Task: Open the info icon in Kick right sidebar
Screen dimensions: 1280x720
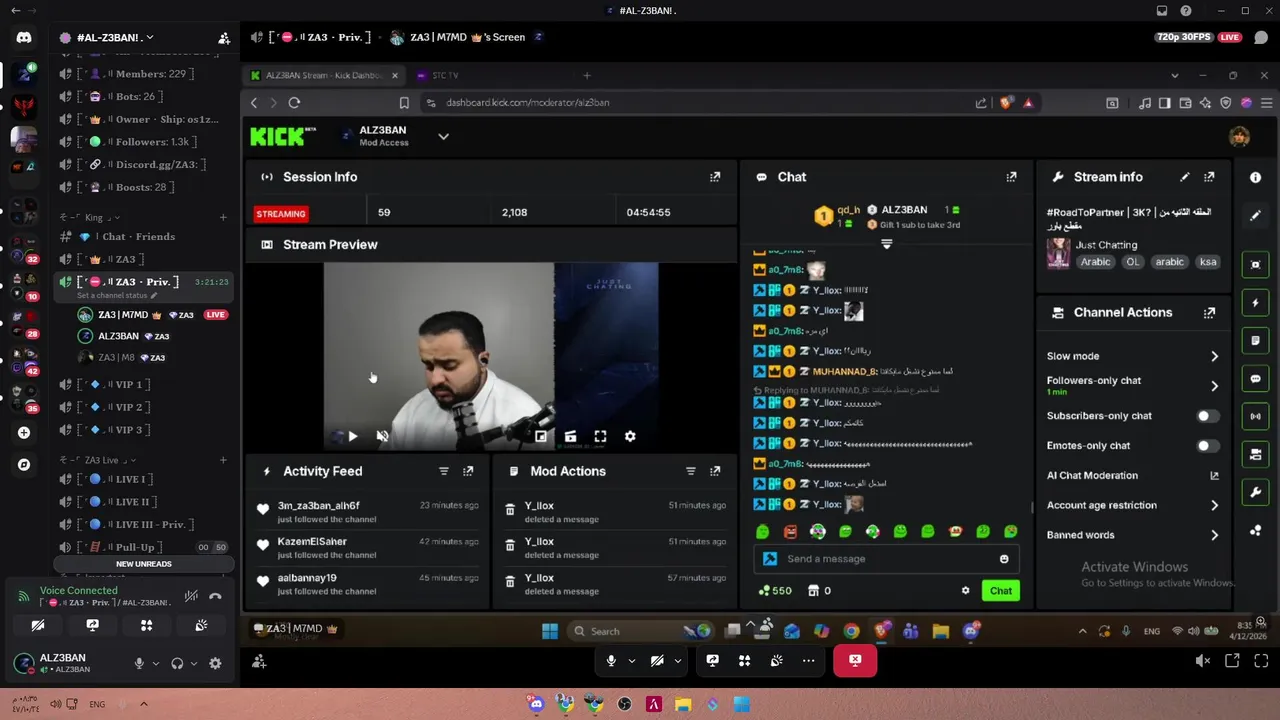Action: pos(1255,177)
